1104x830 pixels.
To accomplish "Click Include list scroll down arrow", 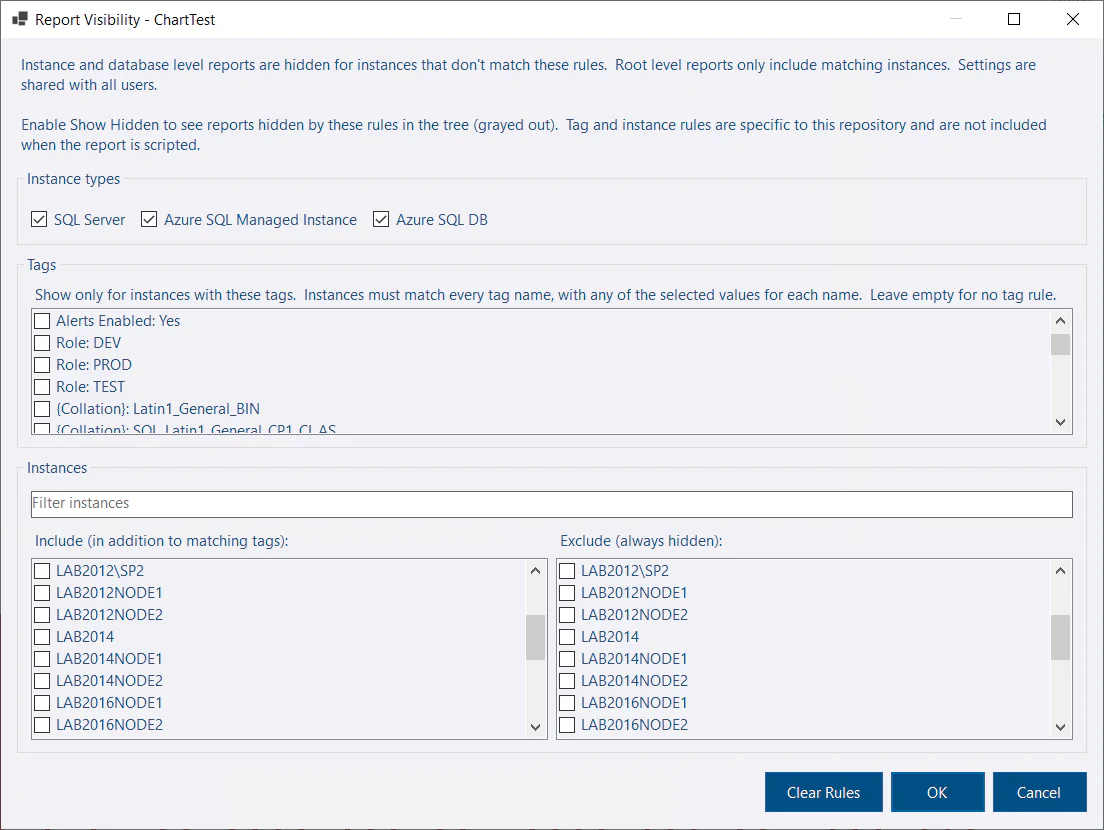I will point(536,727).
